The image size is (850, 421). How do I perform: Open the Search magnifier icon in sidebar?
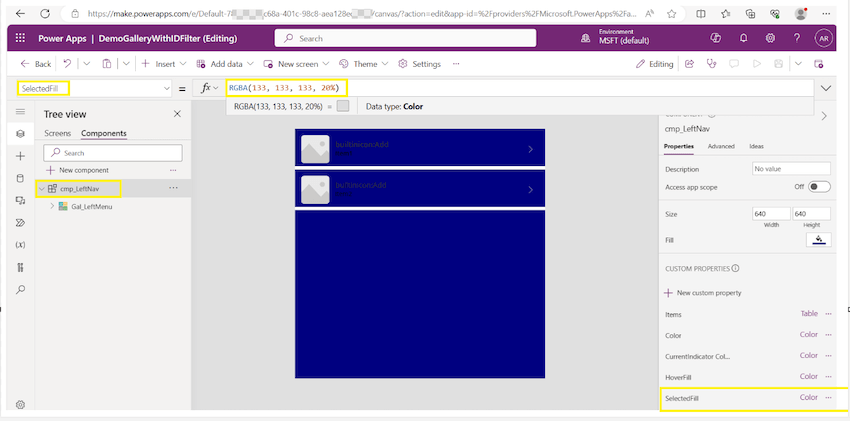pos(21,289)
